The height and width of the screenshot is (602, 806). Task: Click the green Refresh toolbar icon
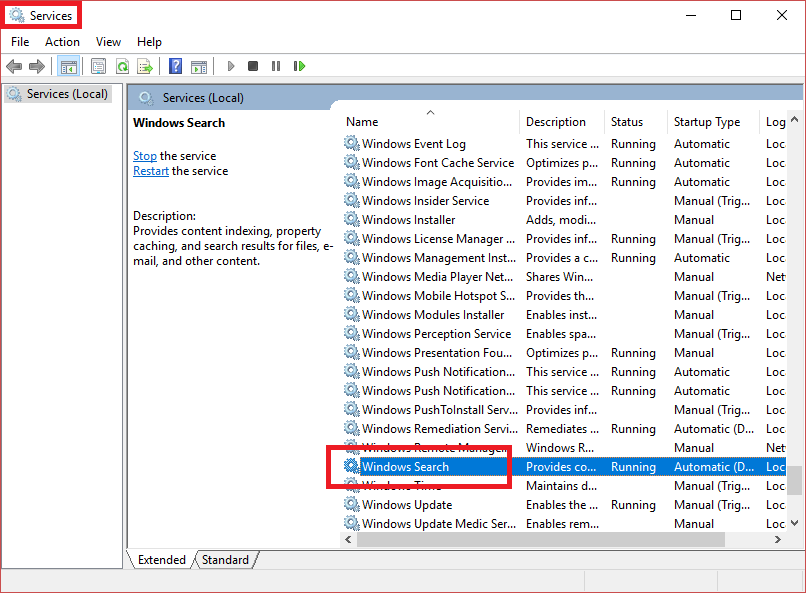click(122, 66)
